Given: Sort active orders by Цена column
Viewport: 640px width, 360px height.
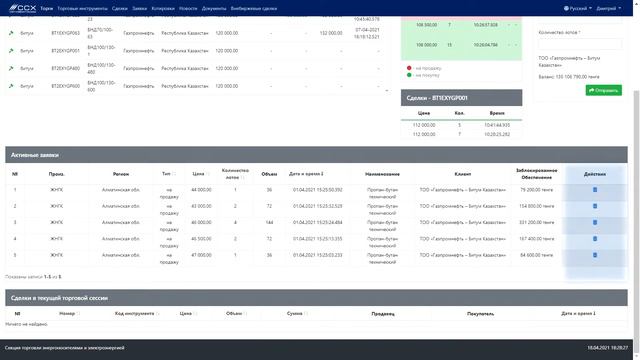Looking at the screenshot, I should [201, 174].
